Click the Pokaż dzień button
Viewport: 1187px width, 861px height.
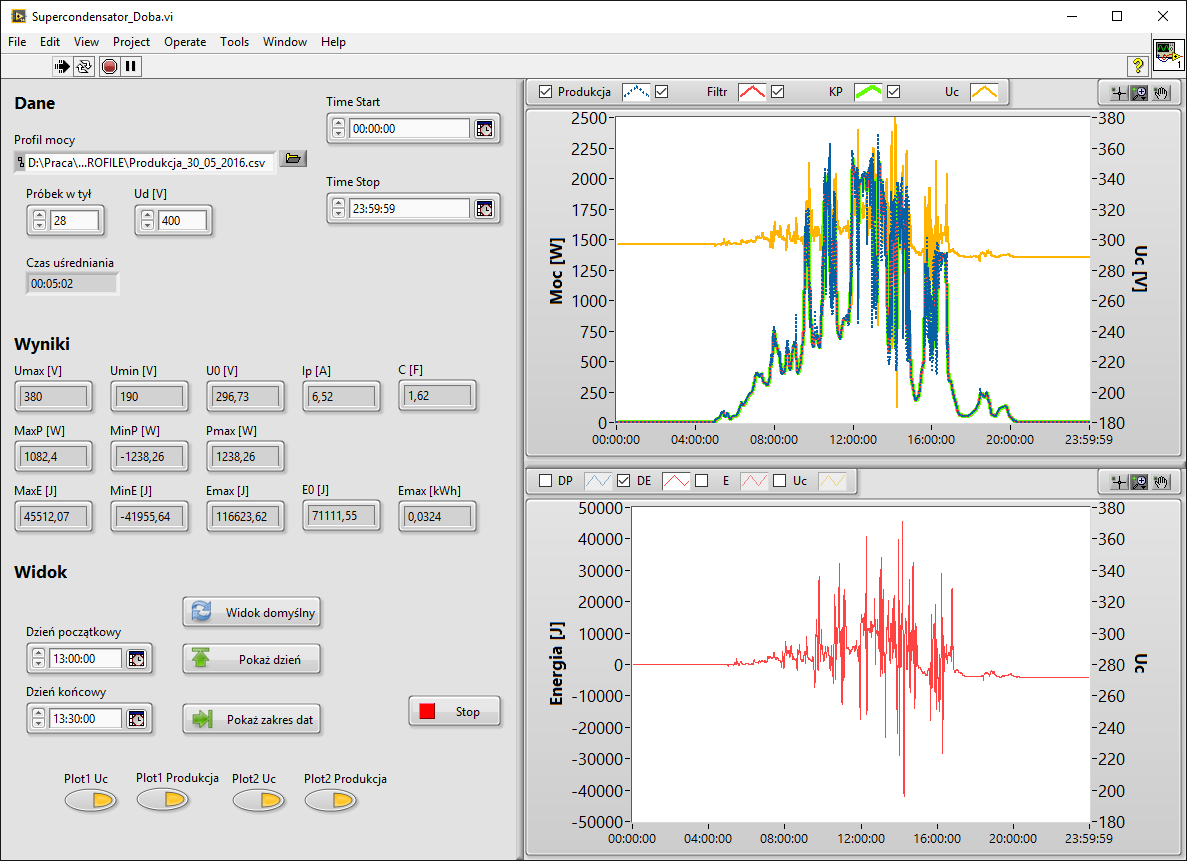[x=251, y=659]
